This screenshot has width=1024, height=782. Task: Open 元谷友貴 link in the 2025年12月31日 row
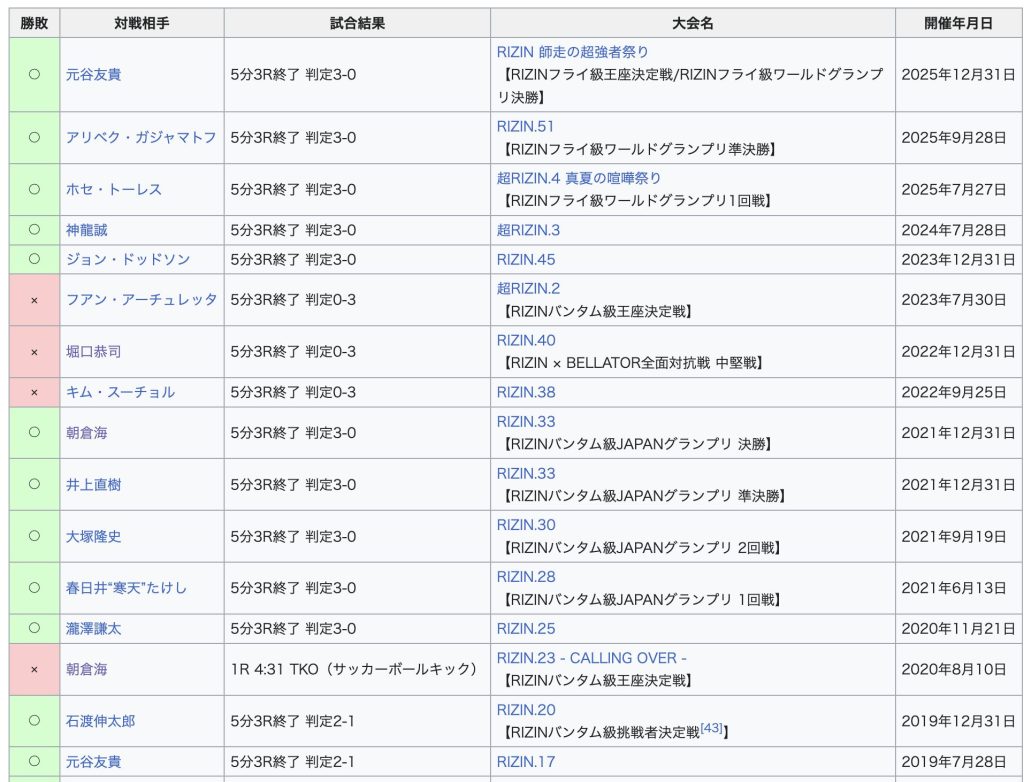tap(93, 74)
